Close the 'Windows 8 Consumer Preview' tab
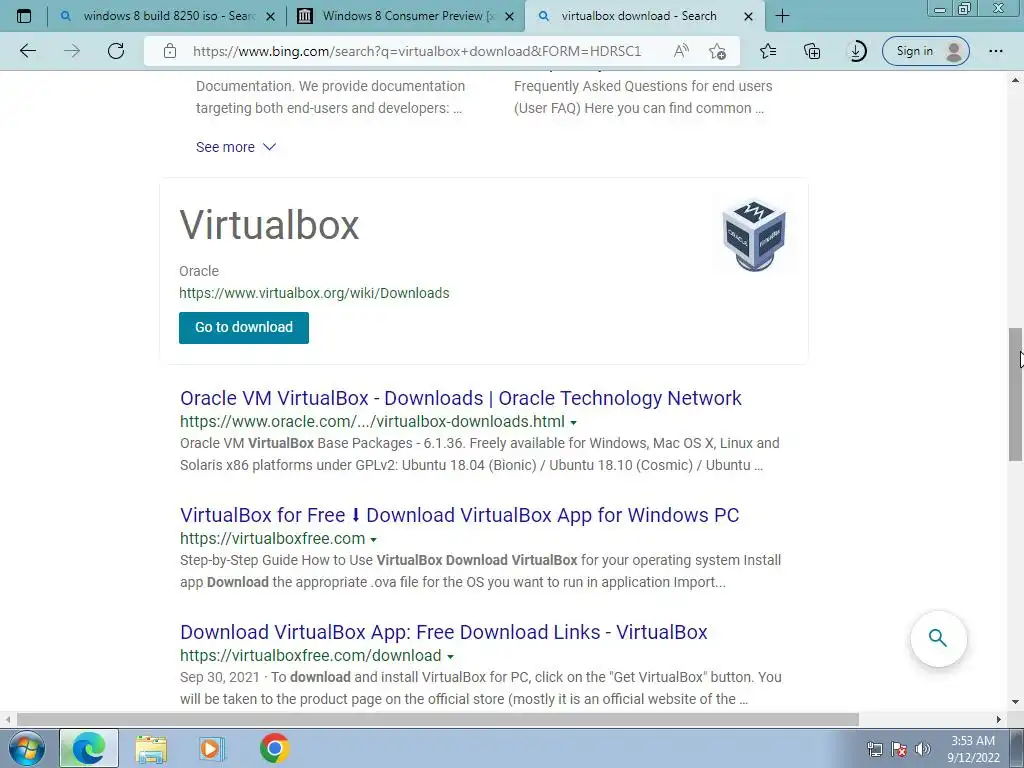 [x=509, y=16]
